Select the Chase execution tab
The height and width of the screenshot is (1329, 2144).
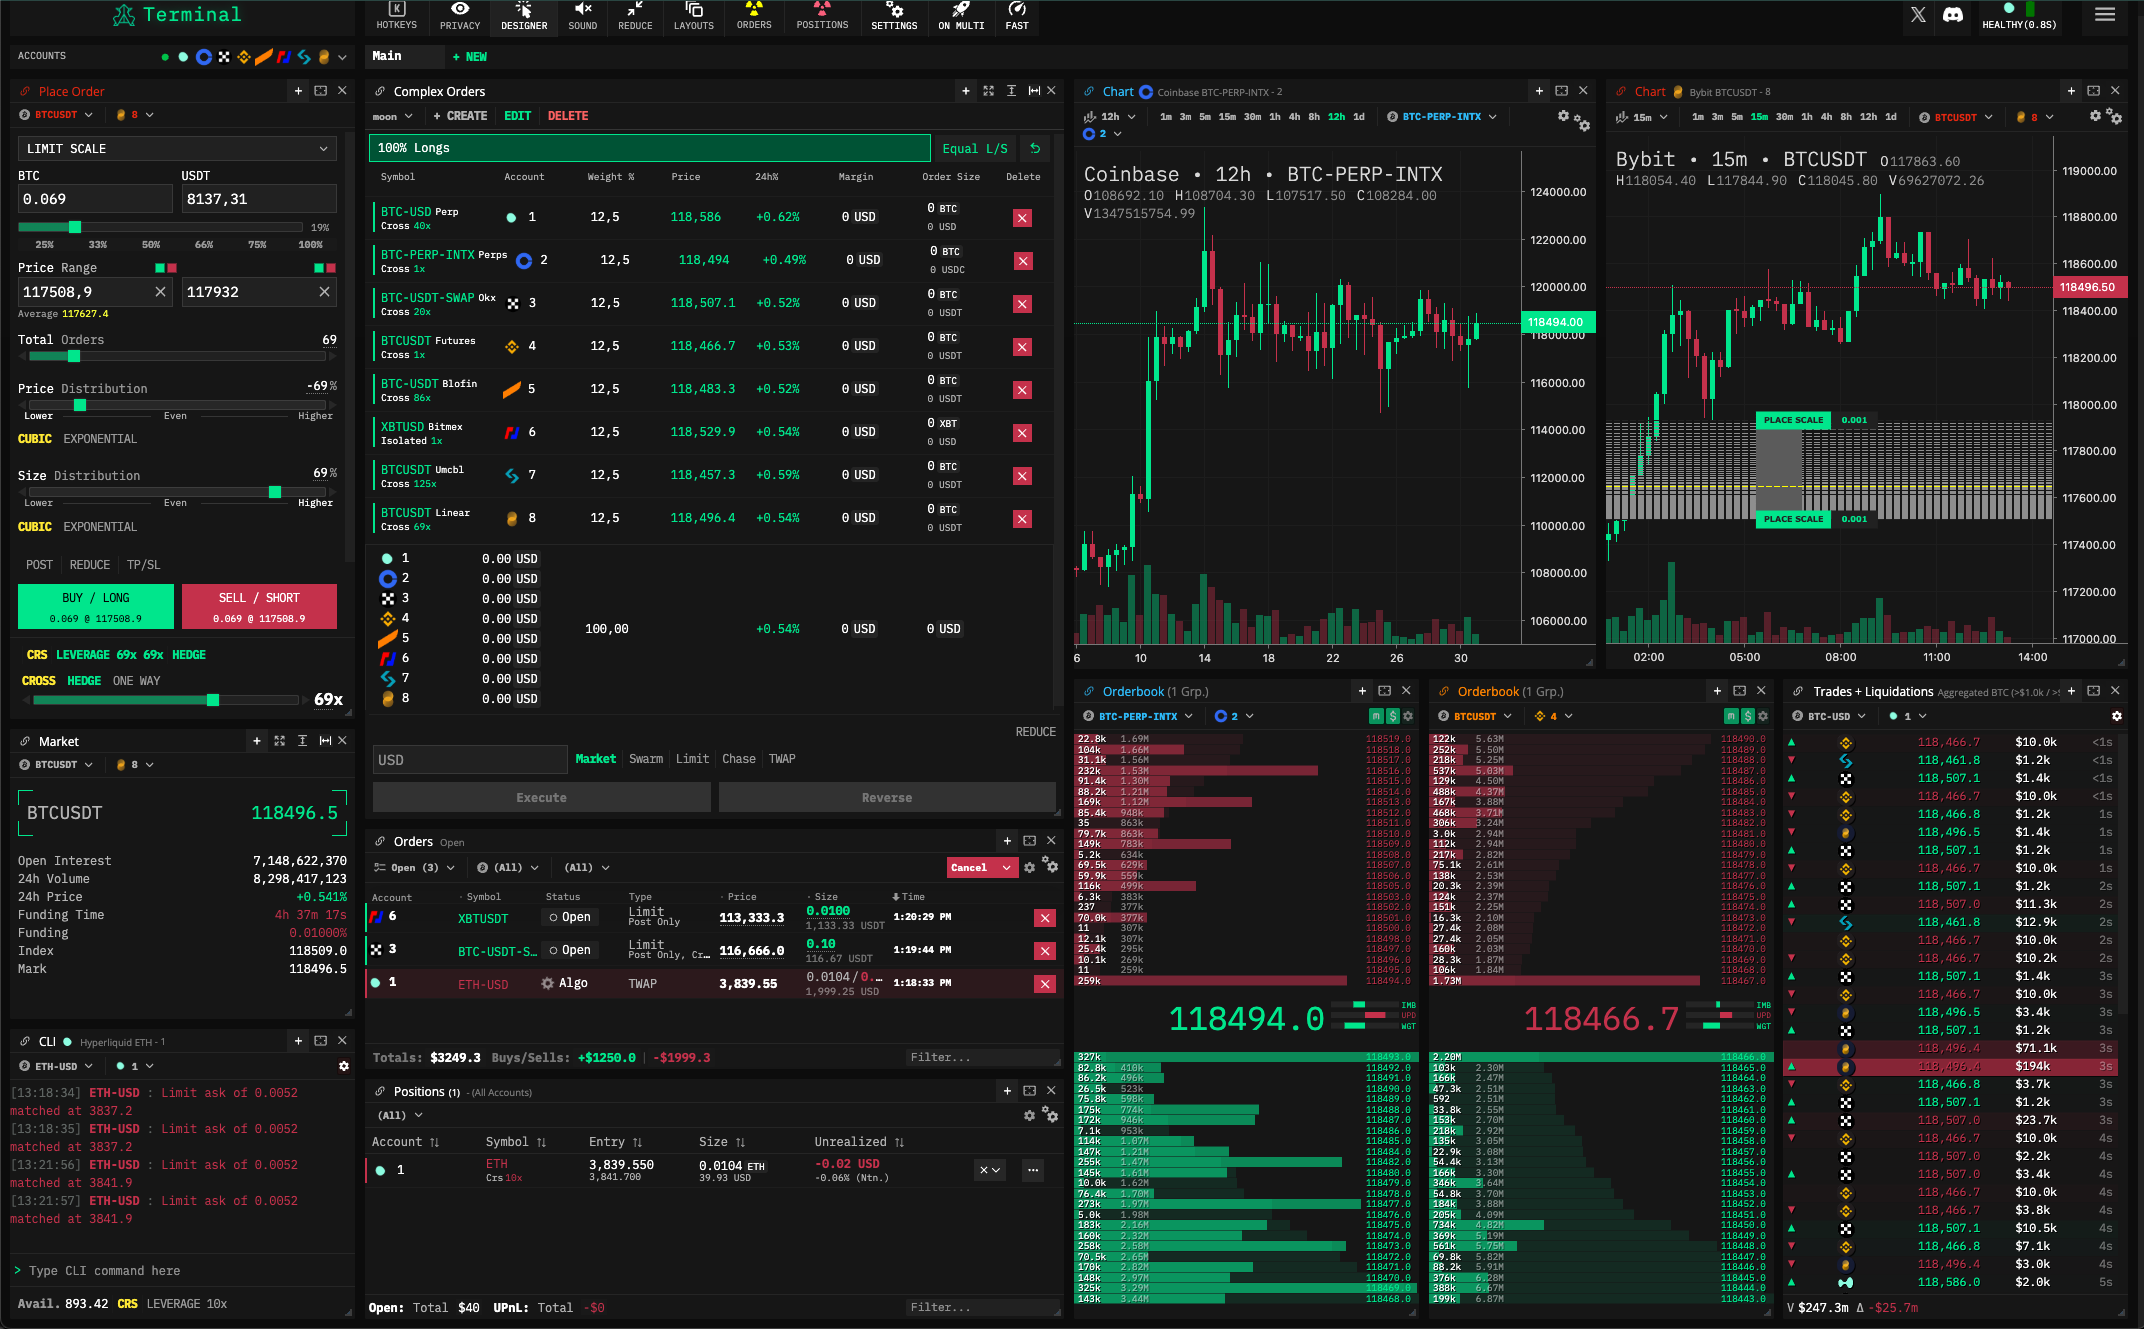(739, 759)
